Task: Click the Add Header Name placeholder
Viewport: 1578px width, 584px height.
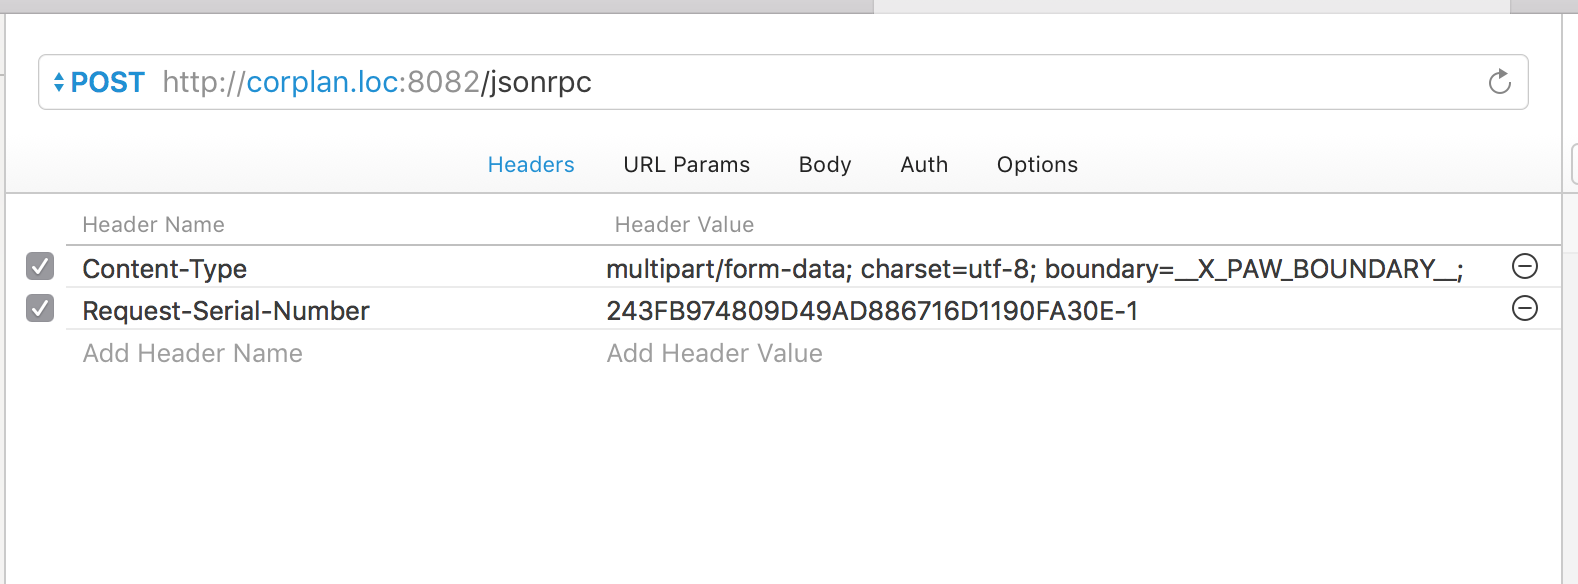Action: (192, 353)
